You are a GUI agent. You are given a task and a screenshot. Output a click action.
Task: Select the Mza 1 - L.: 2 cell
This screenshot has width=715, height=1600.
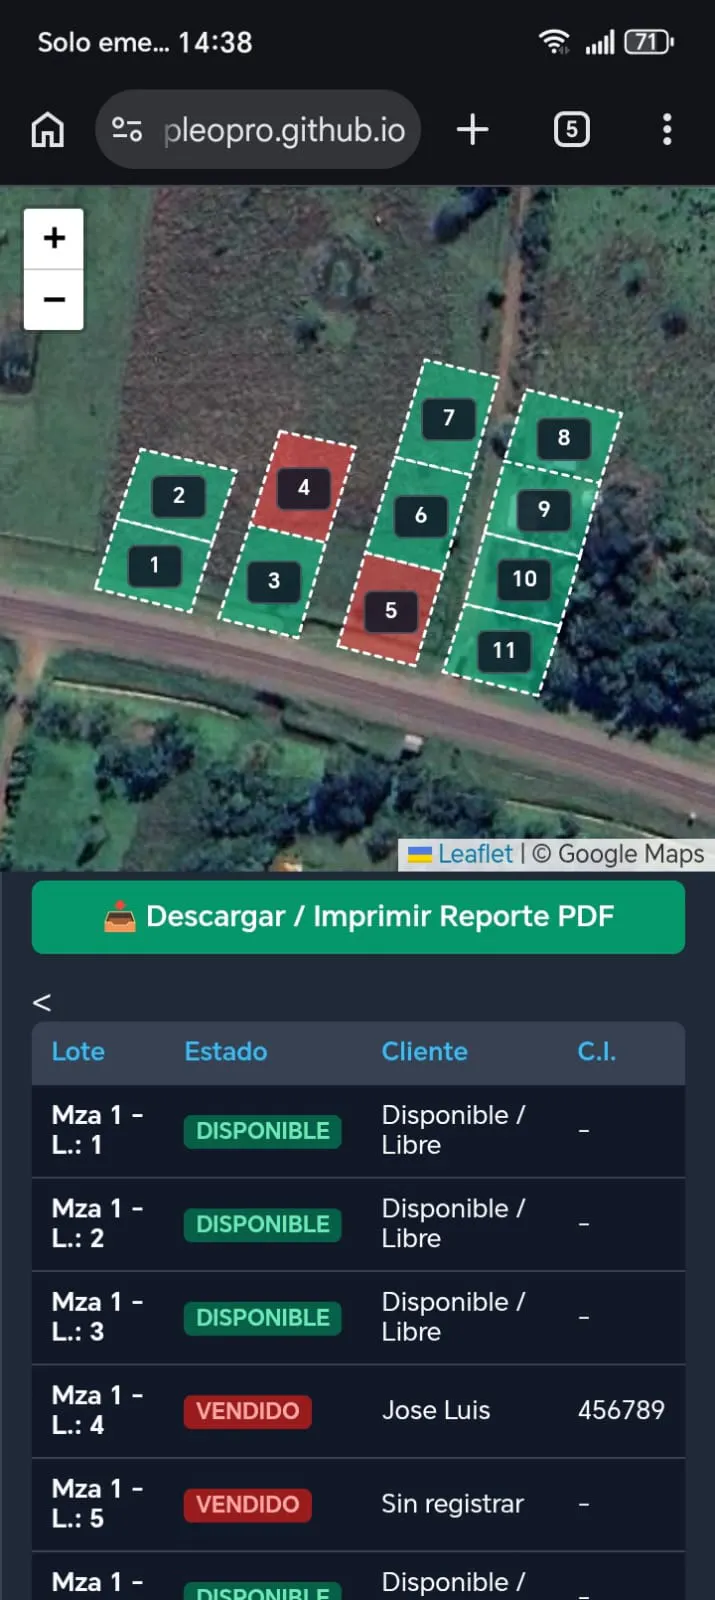98,1223
